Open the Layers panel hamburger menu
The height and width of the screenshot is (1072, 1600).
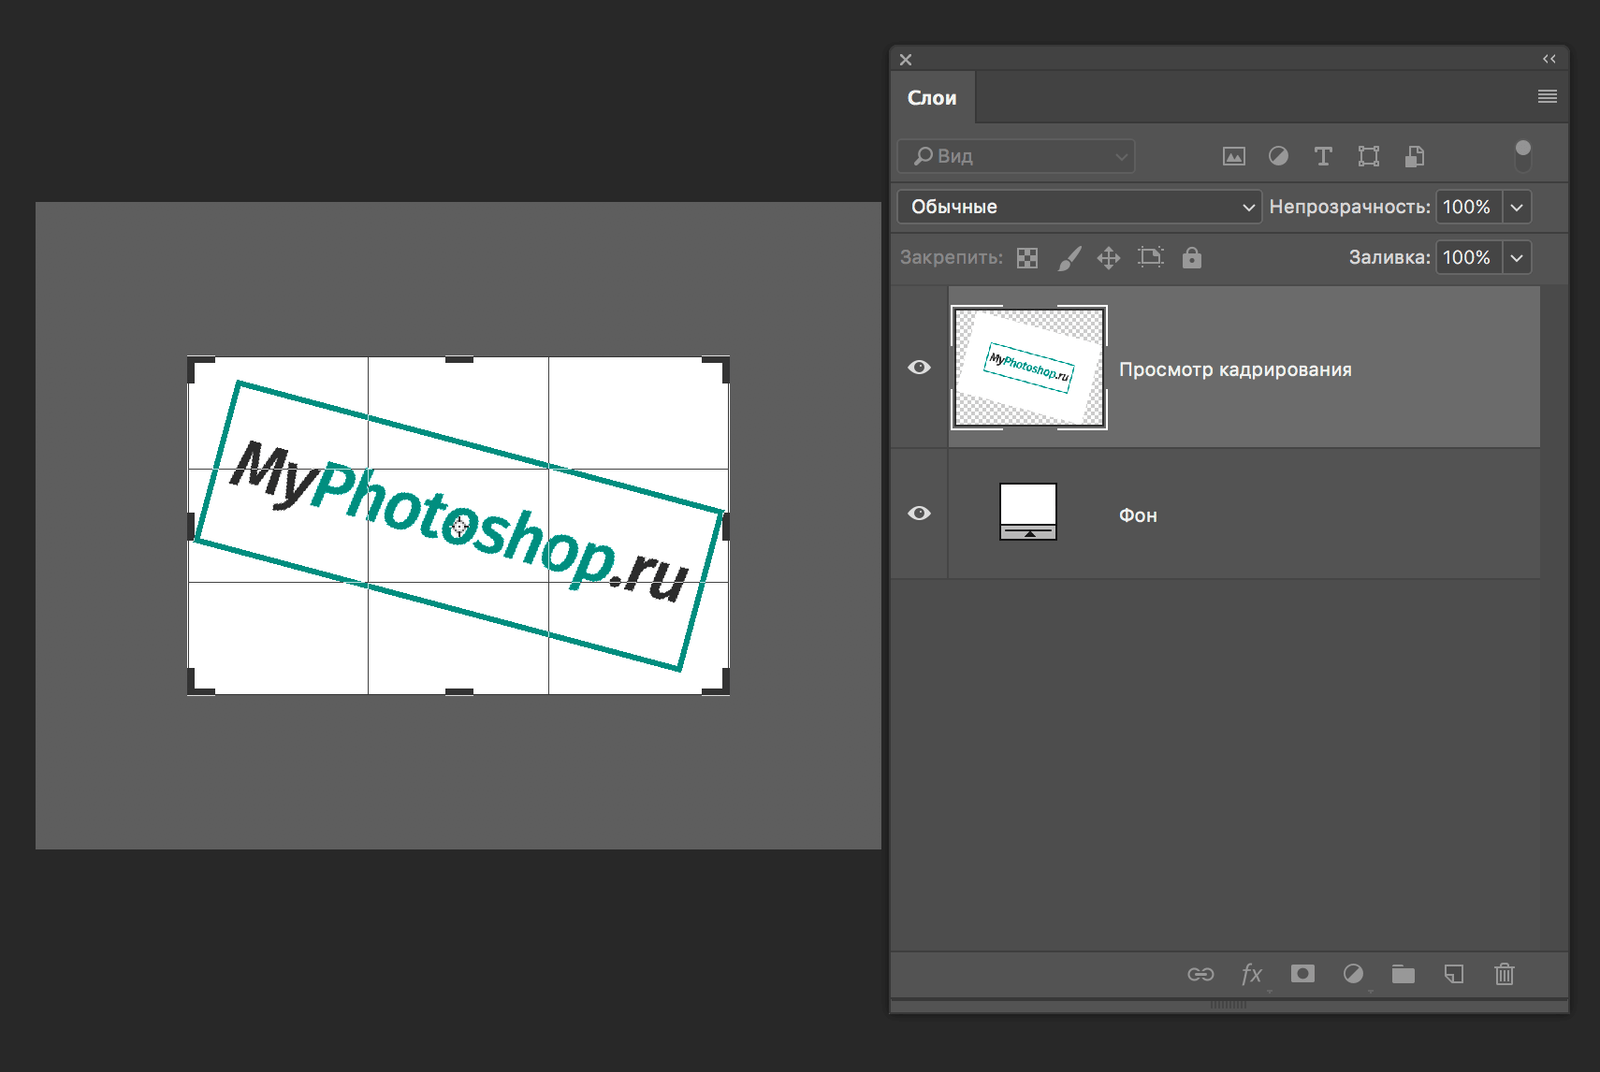[x=1547, y=97]
